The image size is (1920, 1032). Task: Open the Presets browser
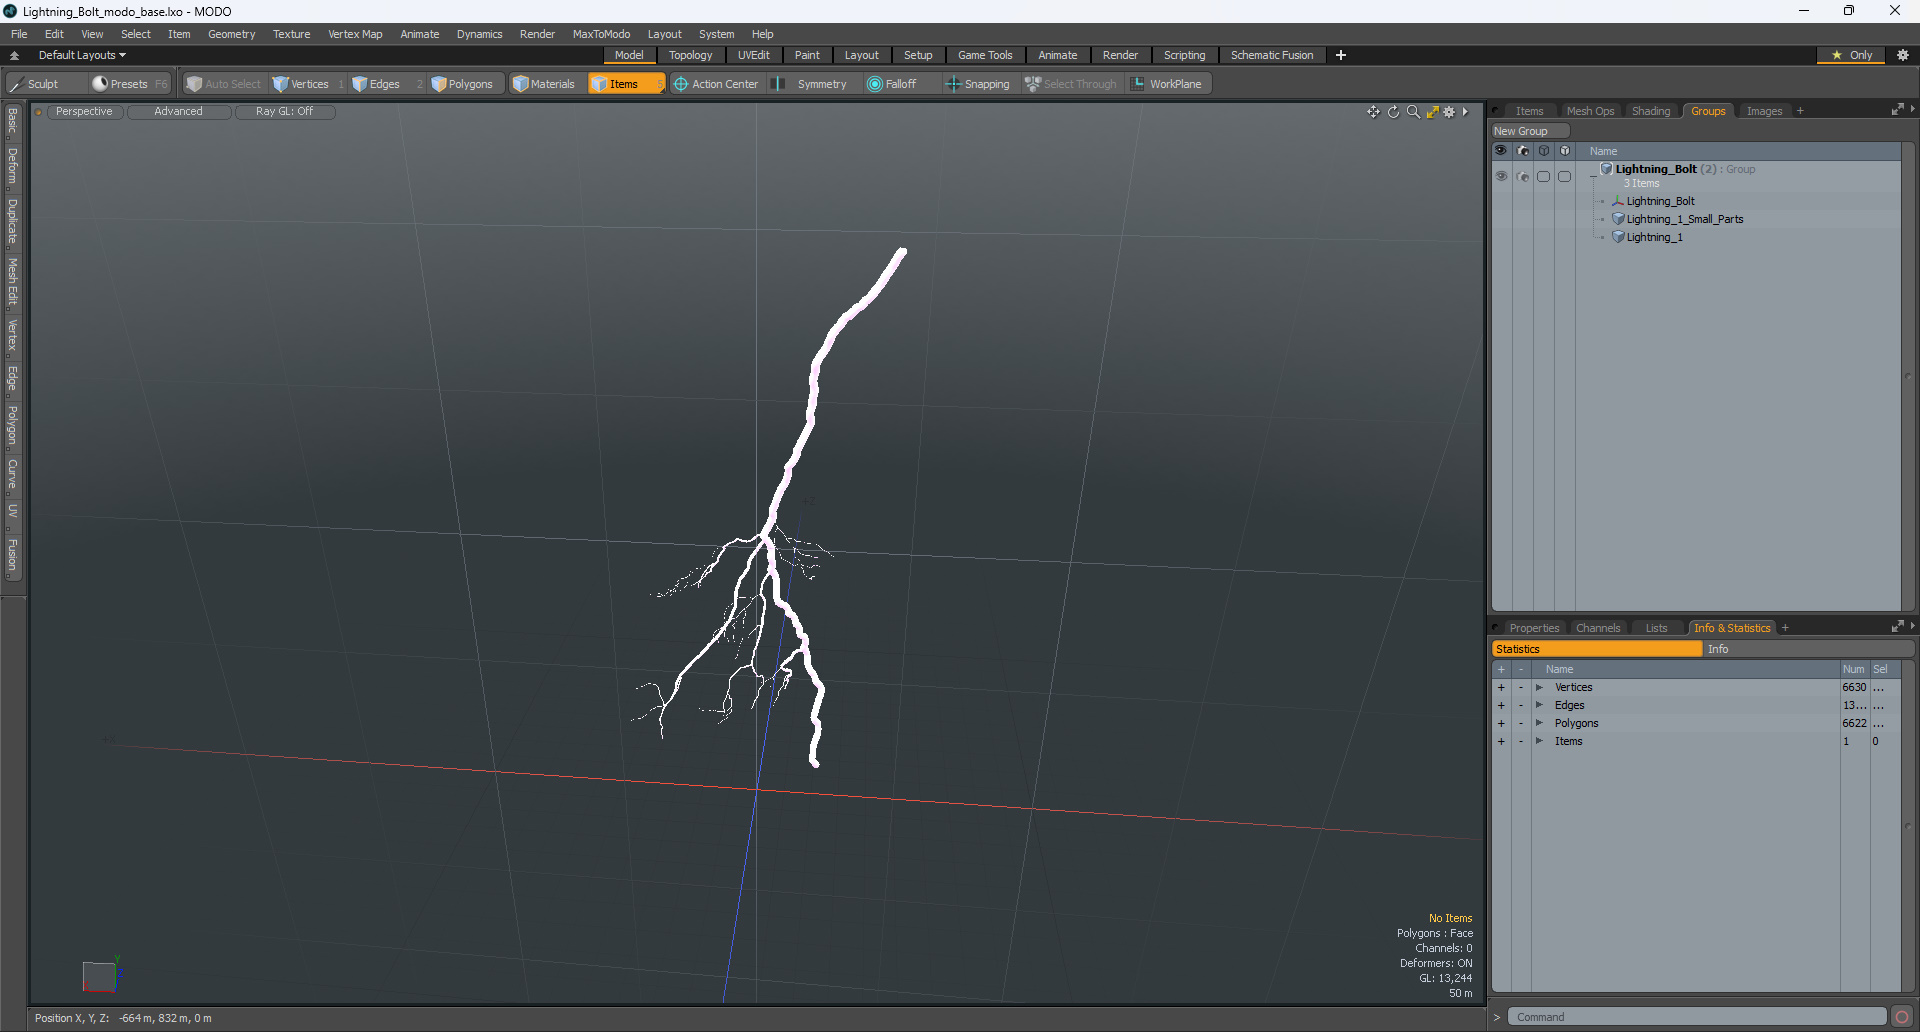click(129, 84)
